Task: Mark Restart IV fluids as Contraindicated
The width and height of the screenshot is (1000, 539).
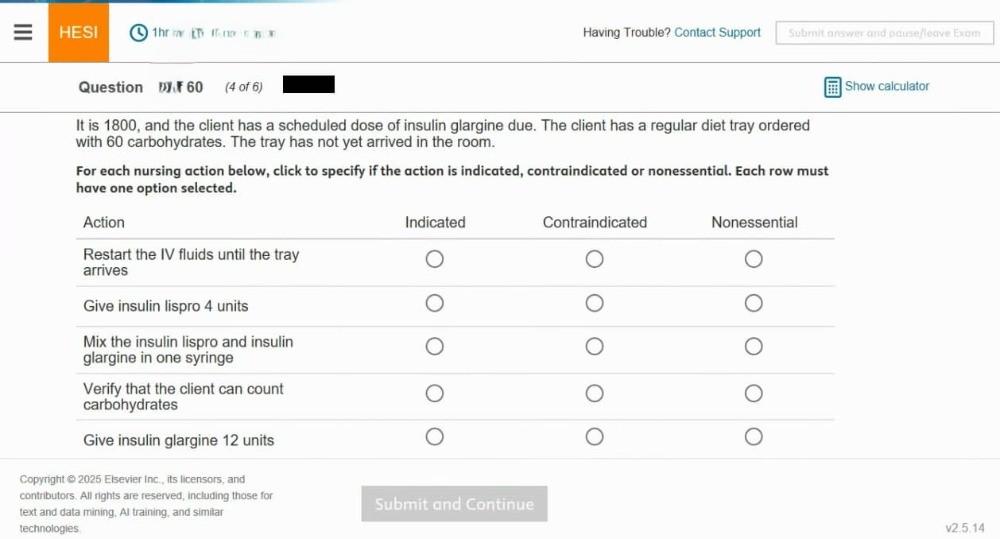Action: [x=594, y=259]
